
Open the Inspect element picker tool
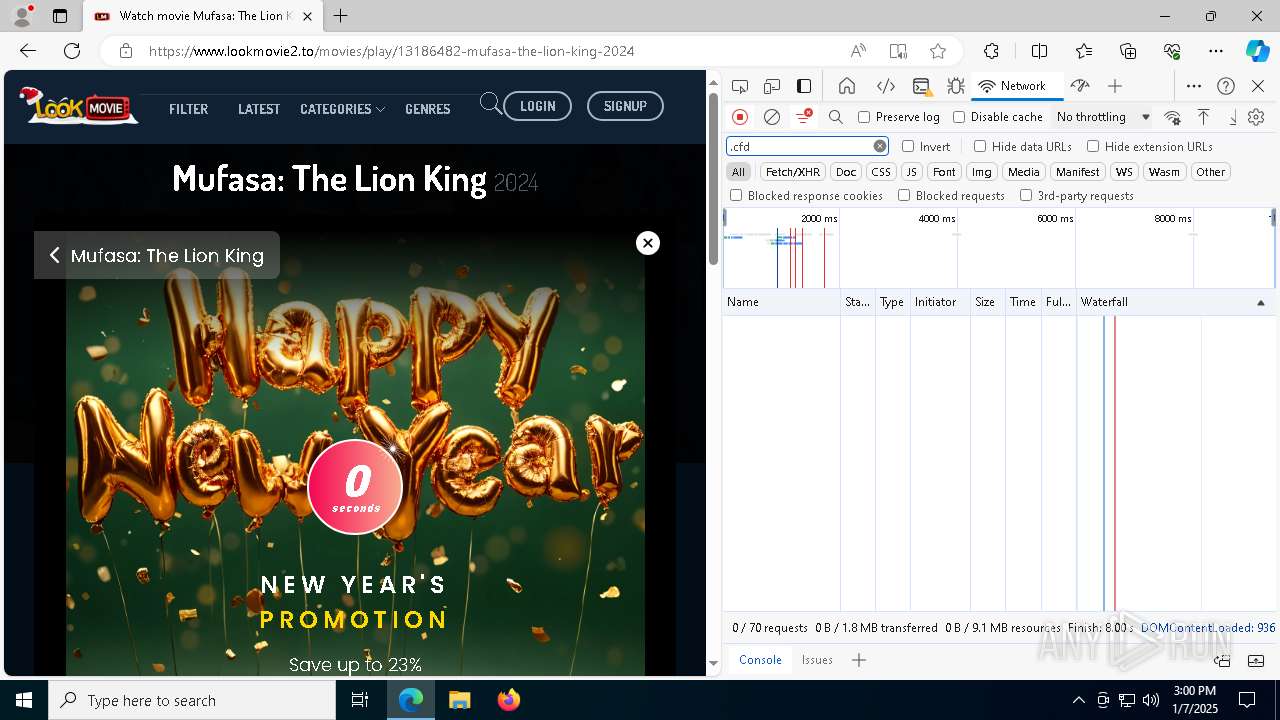(740, 86)
